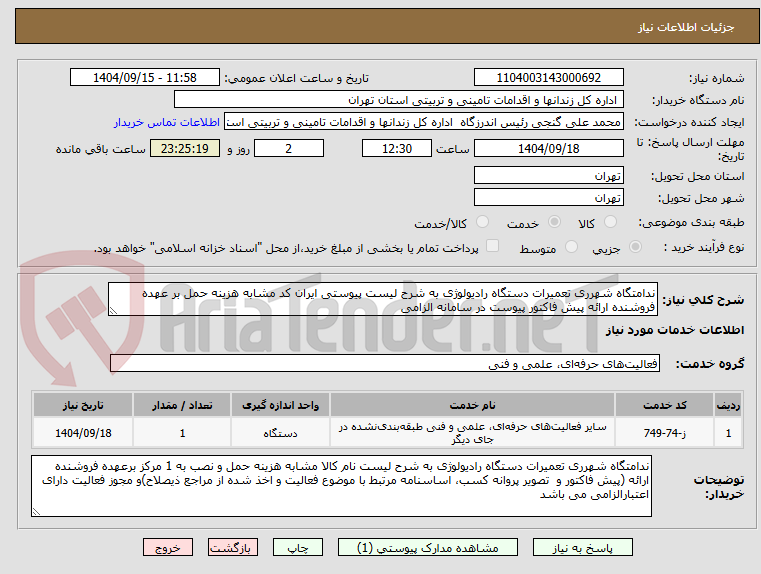The image size is (761, 574).
Task: Click the row number cell 1
Action: click(728, 433)
